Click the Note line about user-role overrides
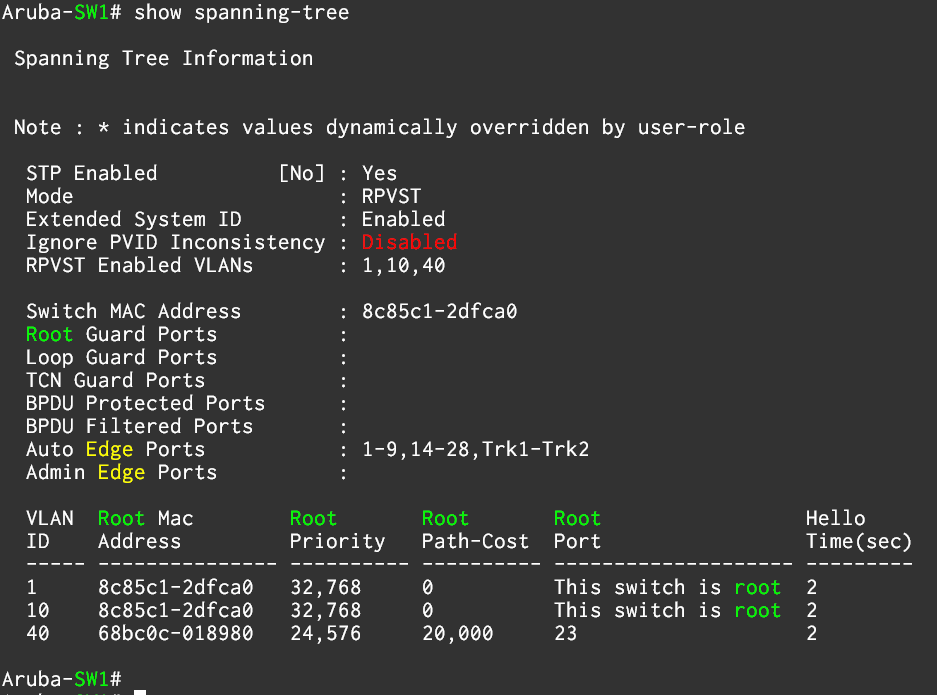 click(379, 127)
